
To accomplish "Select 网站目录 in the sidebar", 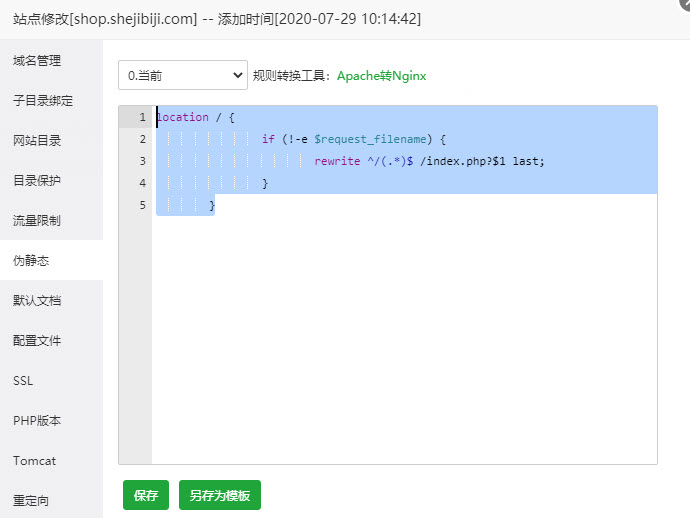I will [37, 141].
